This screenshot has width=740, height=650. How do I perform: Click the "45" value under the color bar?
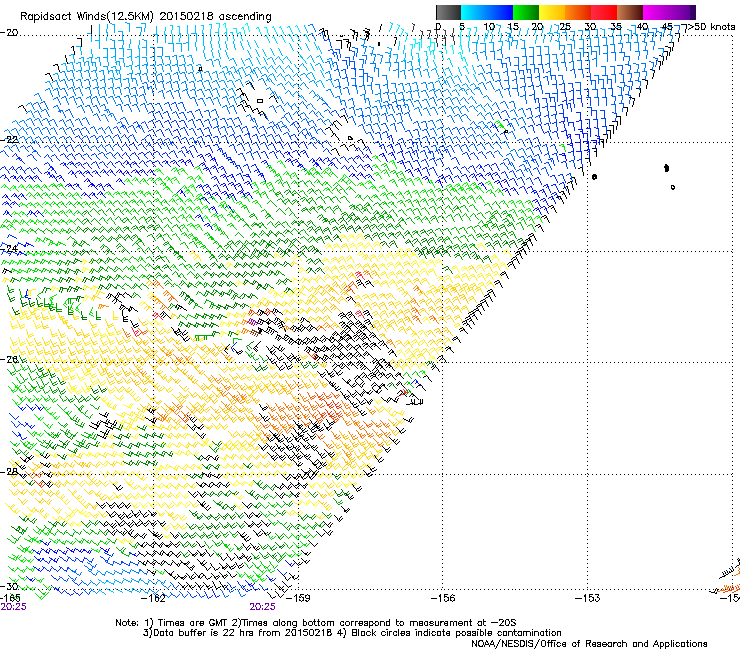(x=667, y=26)
